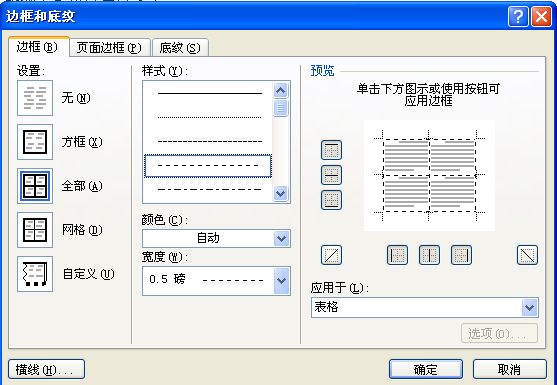The width and height of the screenshot is (557, 385).
Task: Click the style list scroll up arrow
Action: click(x=280, y=90)
